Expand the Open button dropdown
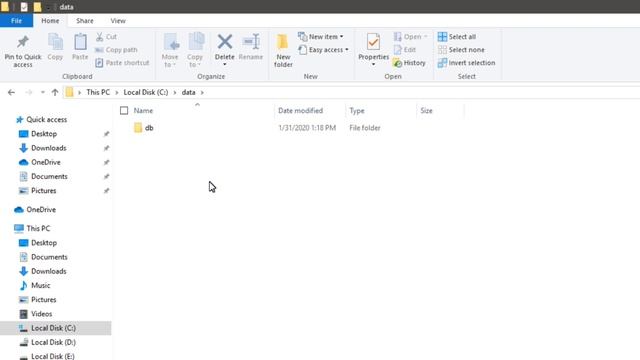The width and height of the screenshot is (640, 360). coord(426,37)
